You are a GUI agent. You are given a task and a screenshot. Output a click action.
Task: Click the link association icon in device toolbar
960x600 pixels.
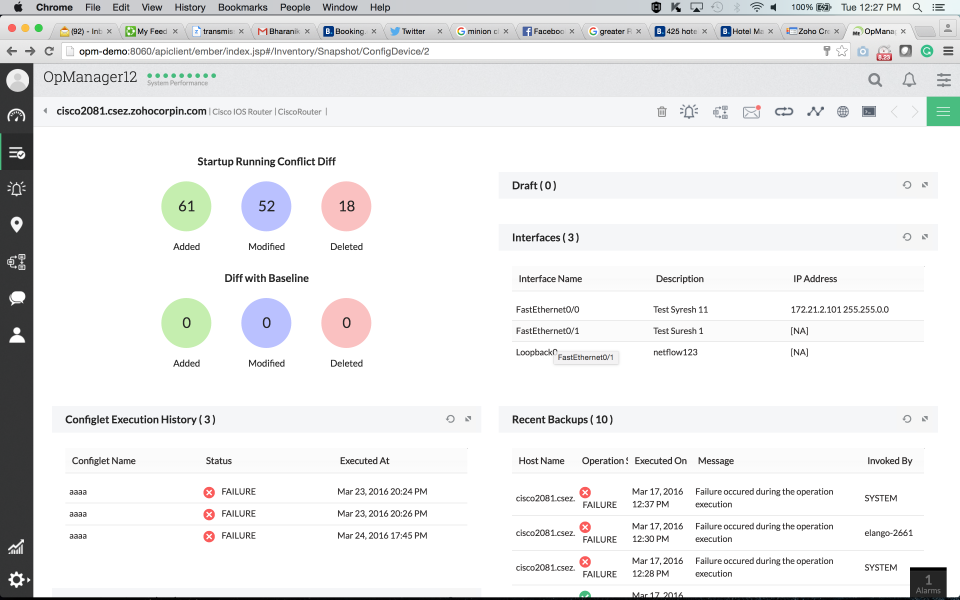[783, 111]
